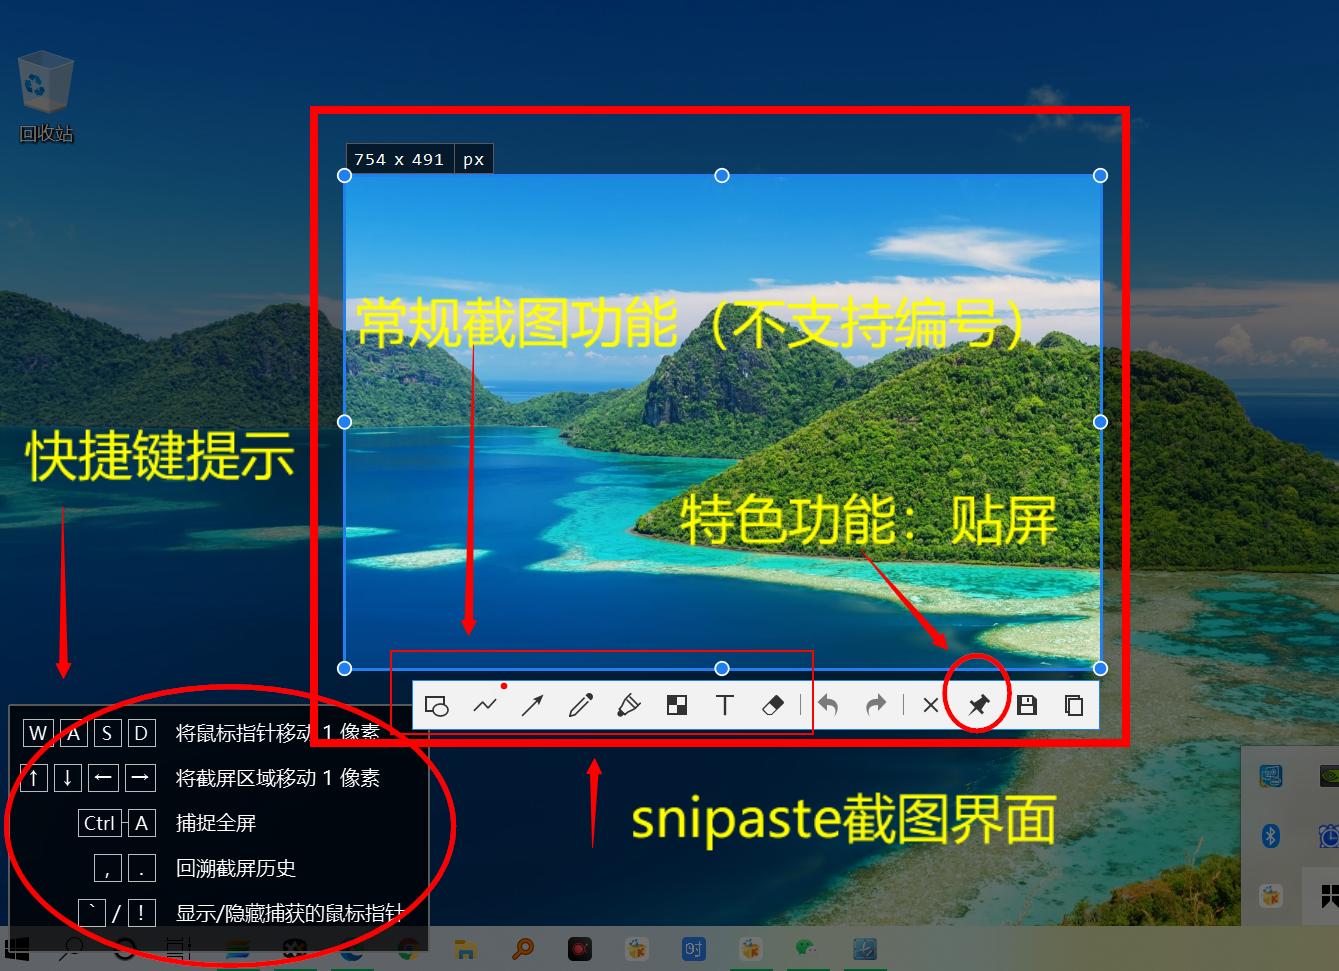1339x971 pixels.
Task: Select the text annotation tool
Action: pyautogui.click(x=725, y=706)
